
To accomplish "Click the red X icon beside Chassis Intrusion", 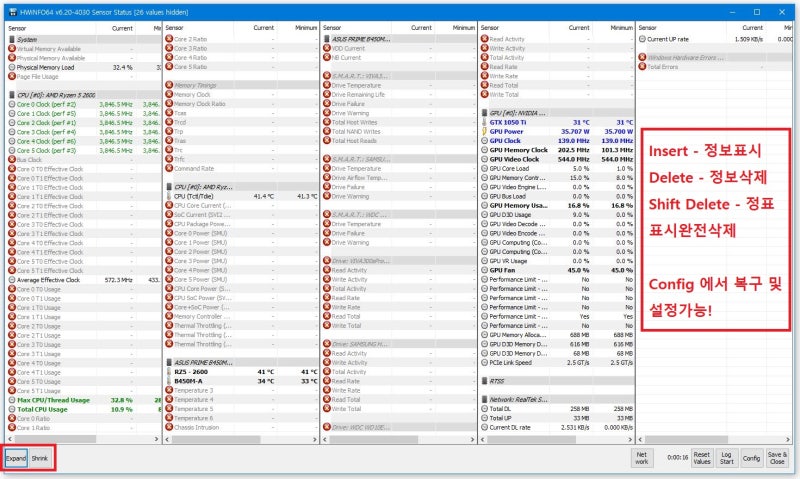I will [x=169, y=427].
